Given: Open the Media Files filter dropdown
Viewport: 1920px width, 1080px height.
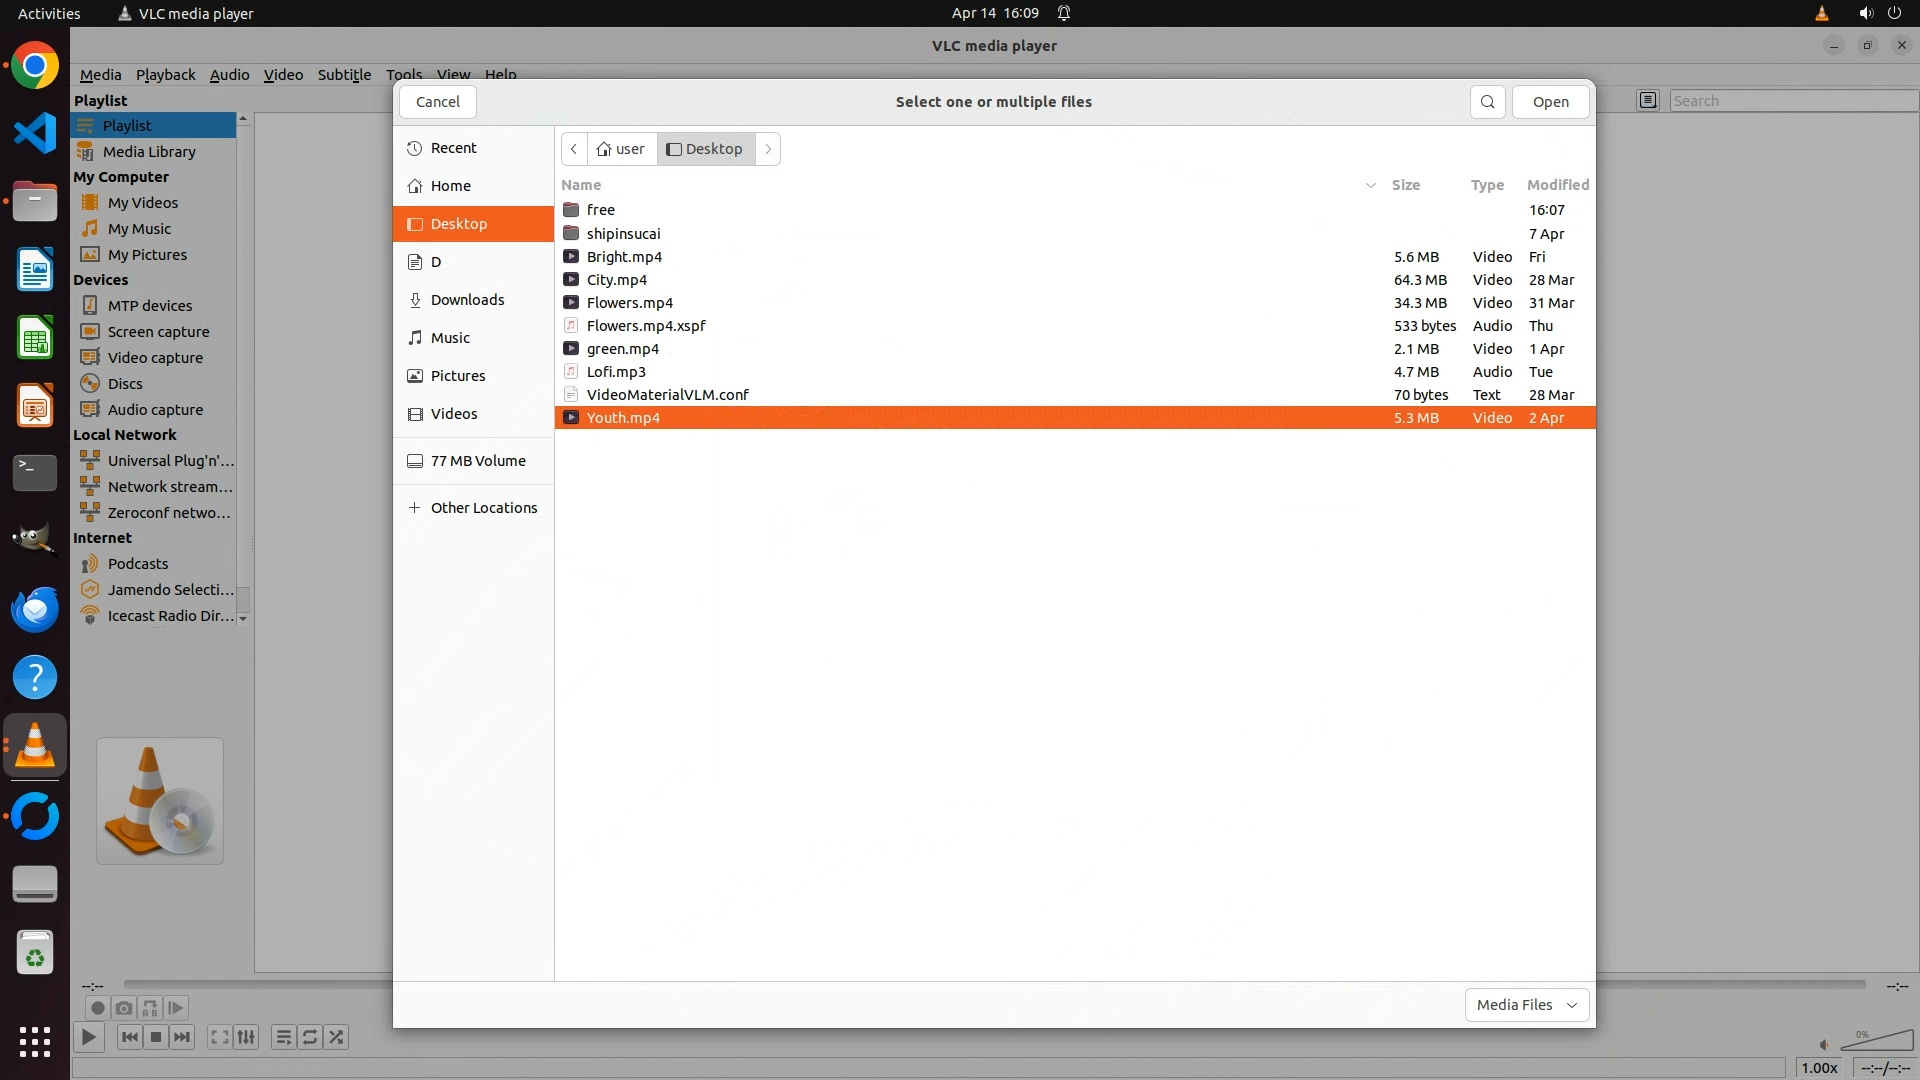Looking at the screenshot, I should click(1526, 1004).
